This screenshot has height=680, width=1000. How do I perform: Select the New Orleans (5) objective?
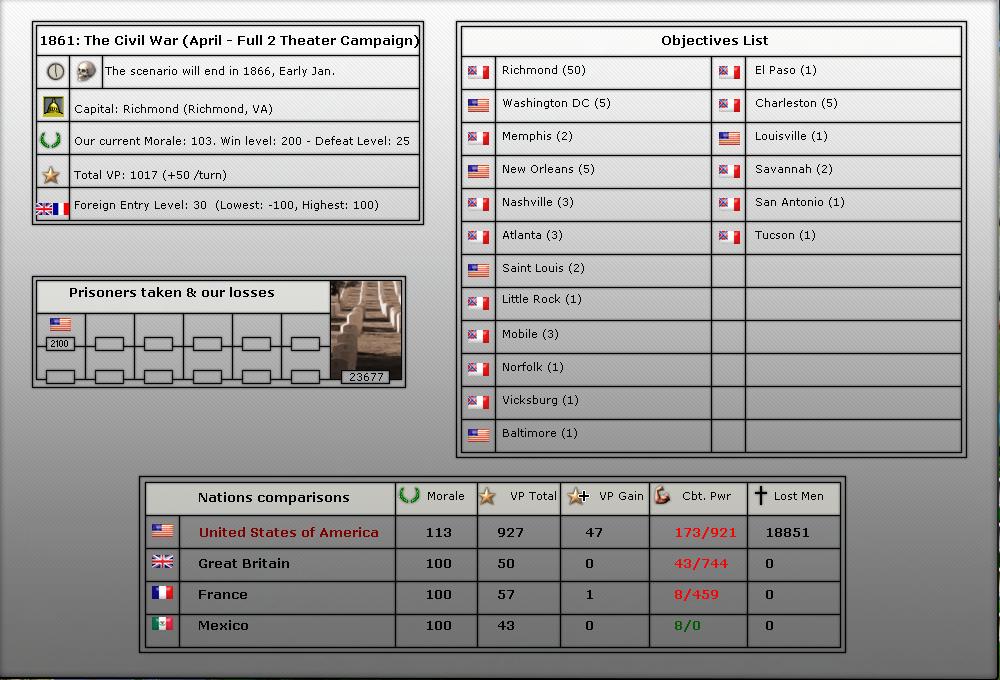coord(547,169)
